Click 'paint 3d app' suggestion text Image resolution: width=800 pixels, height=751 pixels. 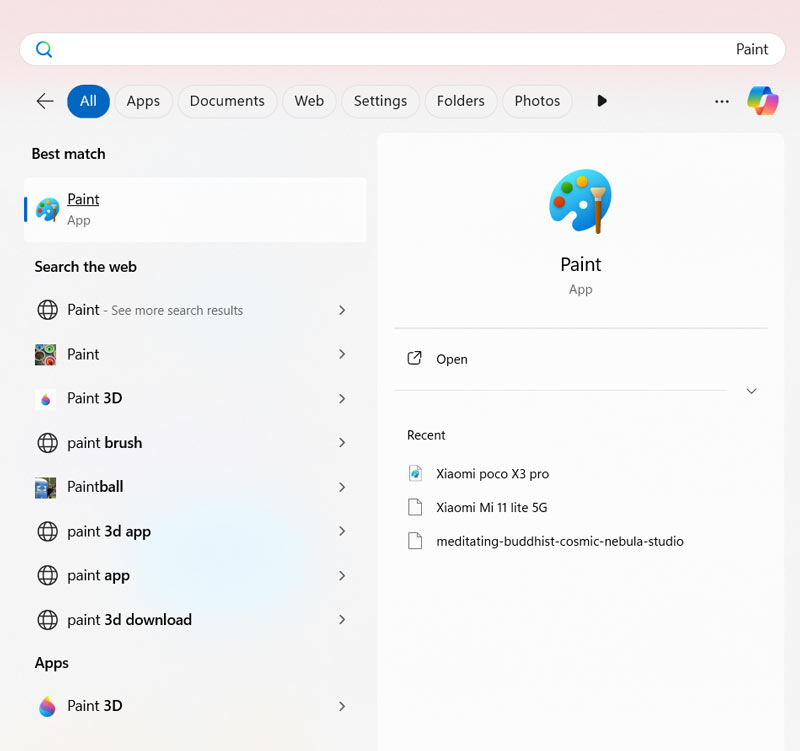click(109, 531)
